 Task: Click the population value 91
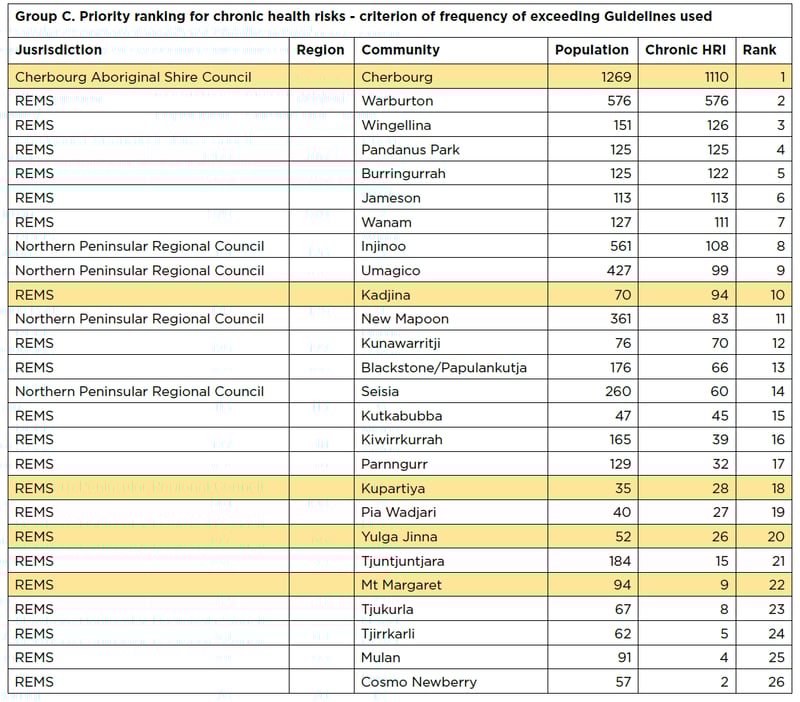click(624, 658)
